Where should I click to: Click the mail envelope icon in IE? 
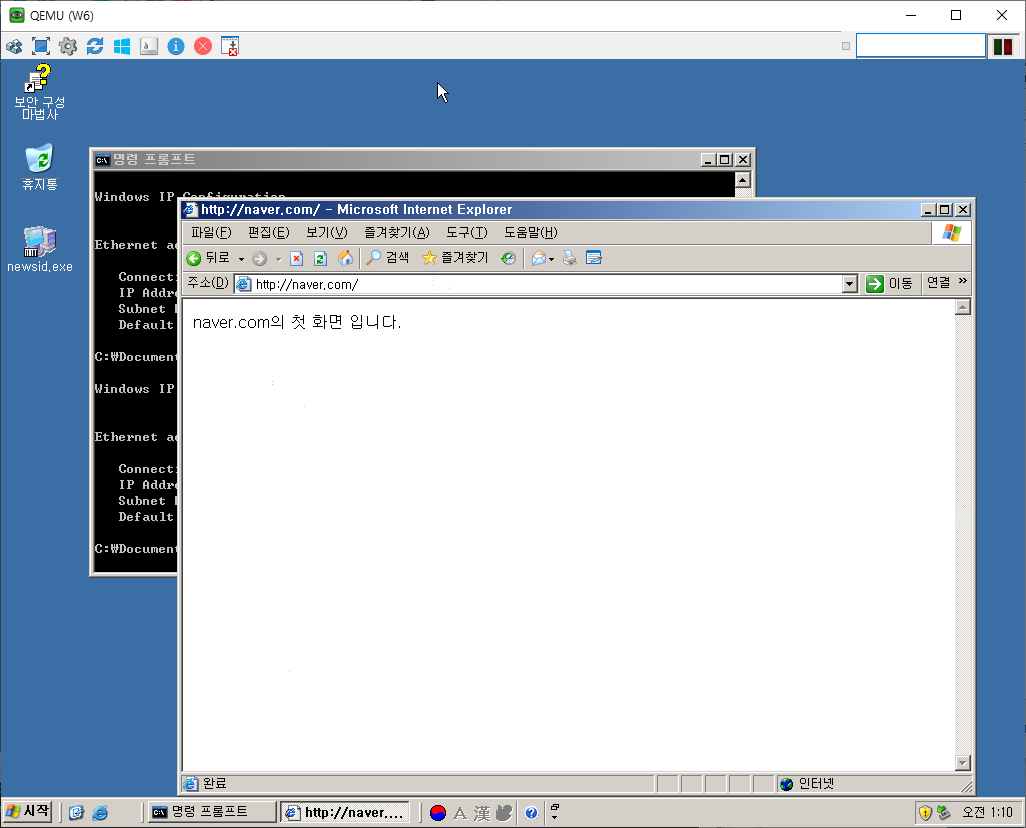pyautogui.click(x=539, y=259)
